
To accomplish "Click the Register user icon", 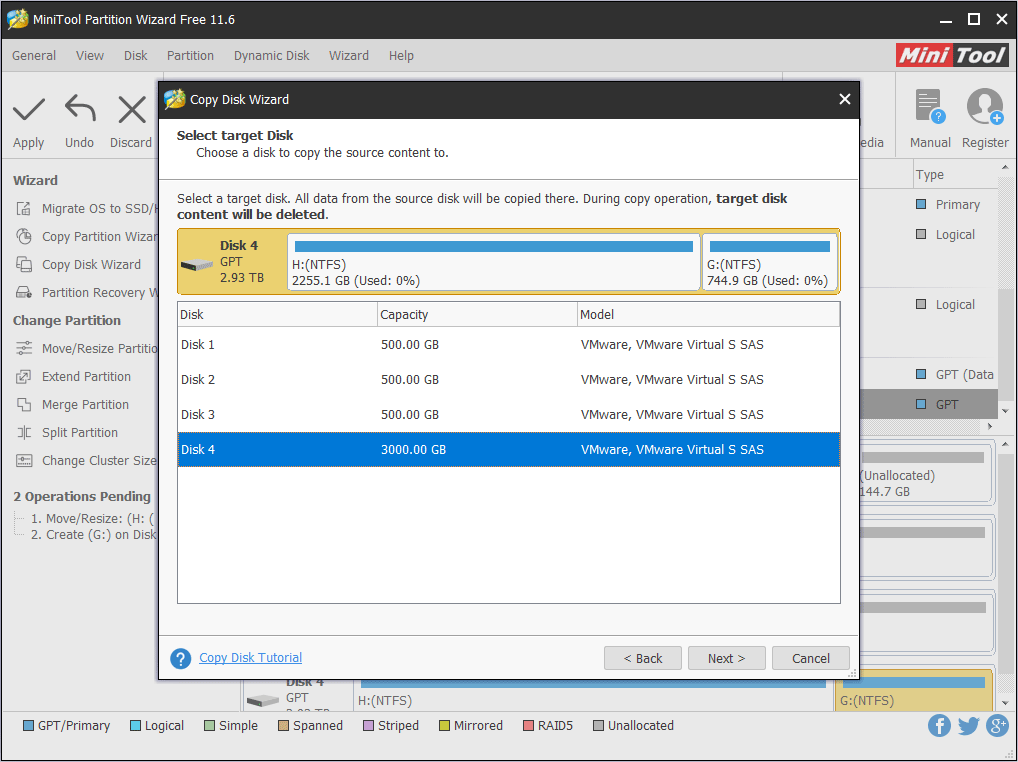I will (985, 107).
